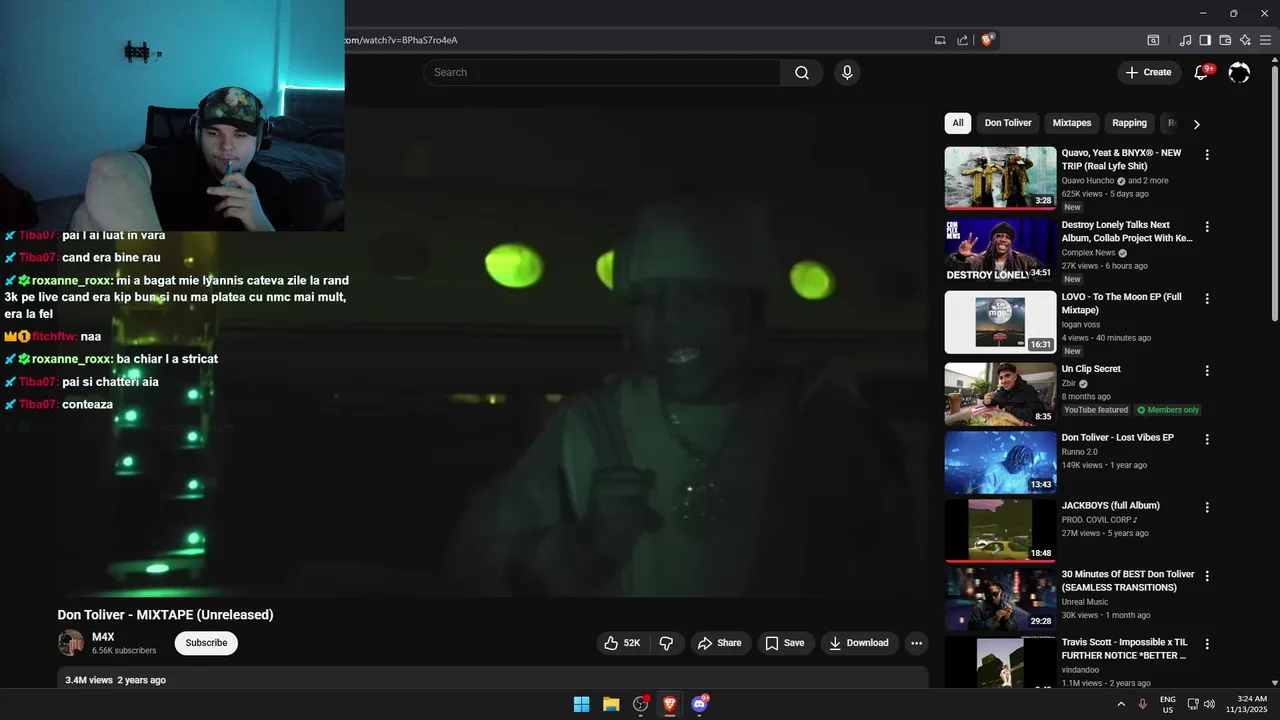Image resolution: width=1280 pixels, height=720 pixels.
Task: Open options for Un Clip Secret video
Action: (1207, 371)
